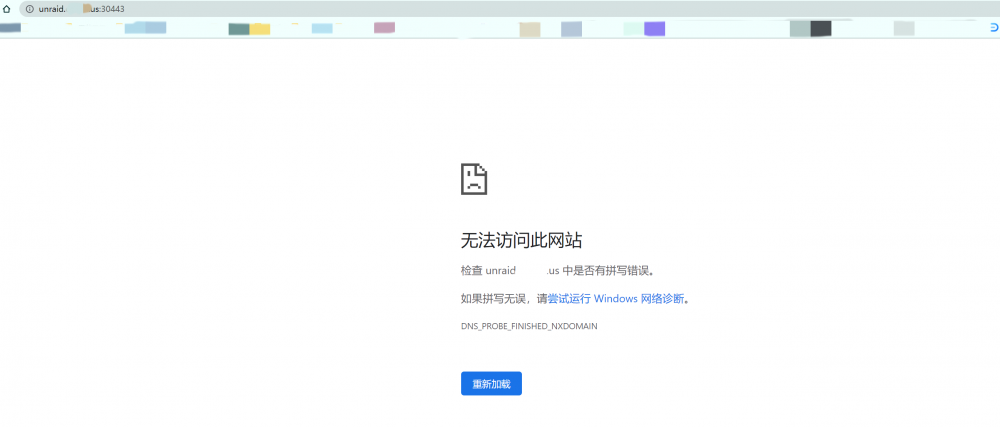Click the blue 重新加载 reload button
The height and width of the screenshot is (427, 1000).
click(x=491, y=384)
